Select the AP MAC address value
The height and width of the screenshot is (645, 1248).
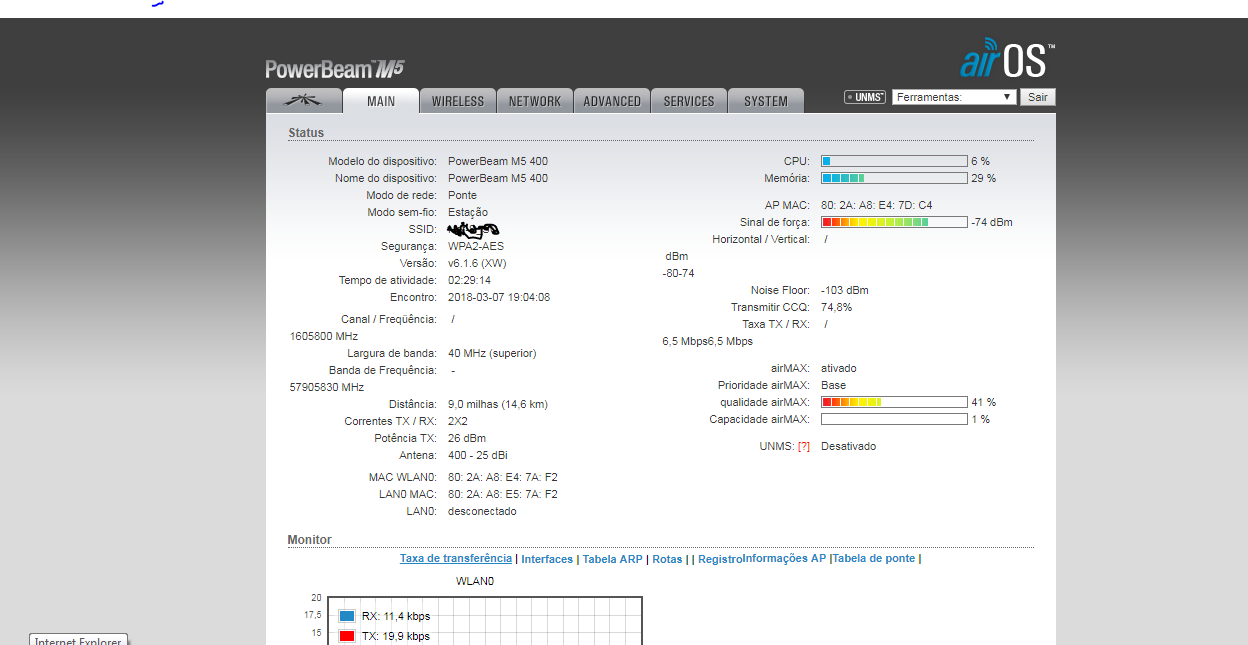pyautogui.click(x=877, y=205)
